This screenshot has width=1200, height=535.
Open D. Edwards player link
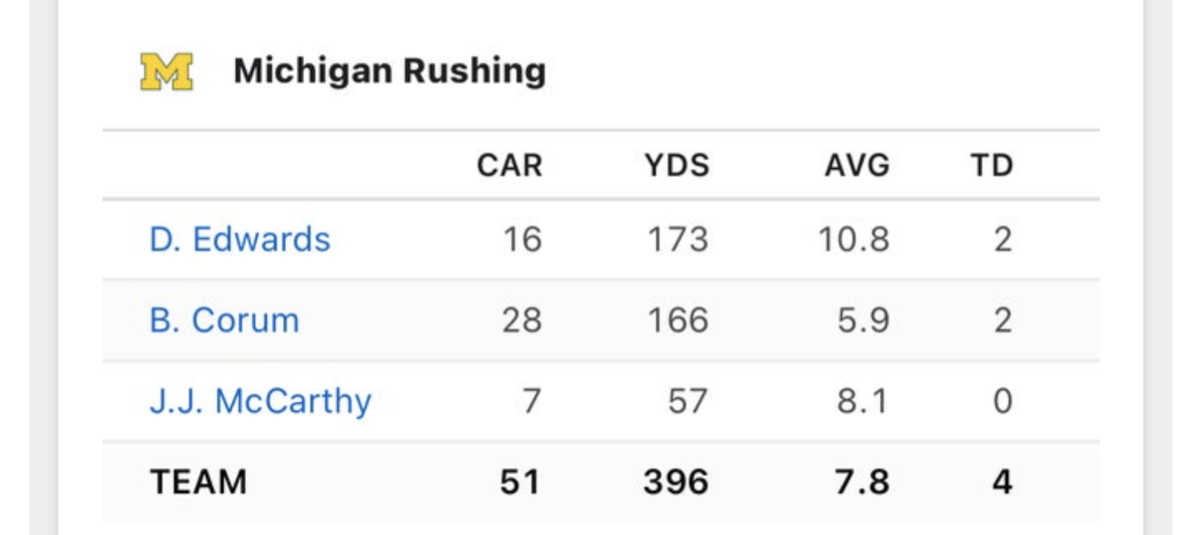[239, 240]
